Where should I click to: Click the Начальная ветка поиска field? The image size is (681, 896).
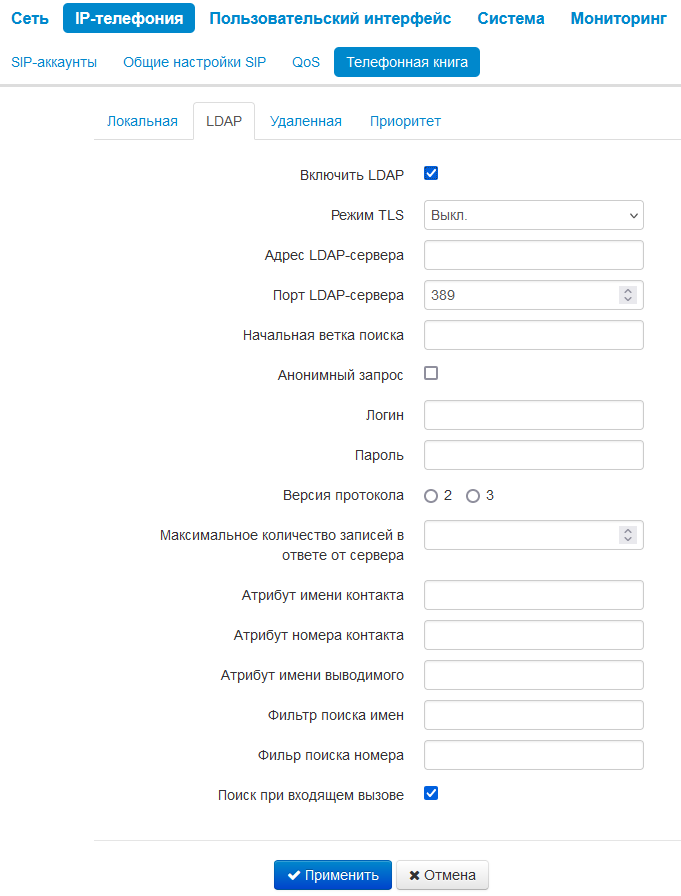coord(534,335)
